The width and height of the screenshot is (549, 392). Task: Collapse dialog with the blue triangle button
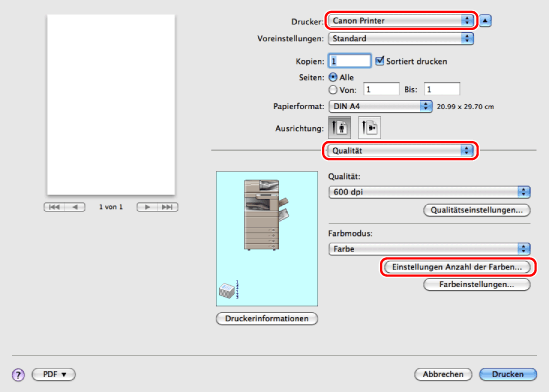pyautogui.click(x=485, y=21)
